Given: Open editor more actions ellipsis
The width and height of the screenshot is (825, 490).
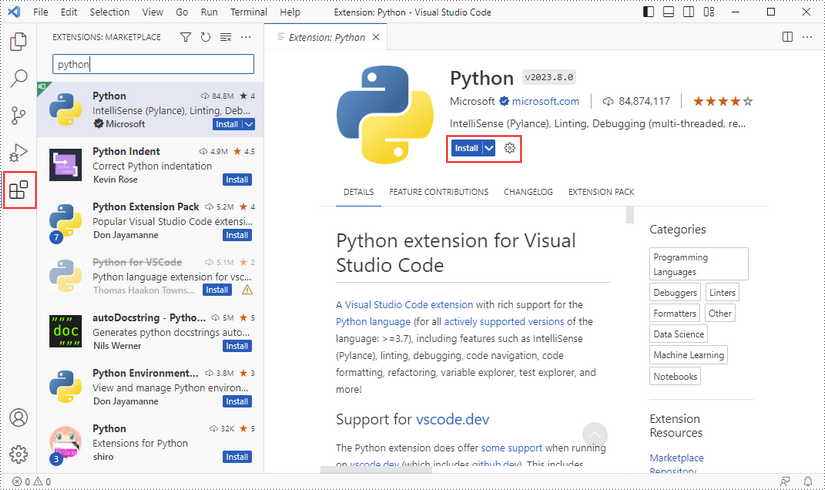Looking at the screenshot, I should click(807, 37).
